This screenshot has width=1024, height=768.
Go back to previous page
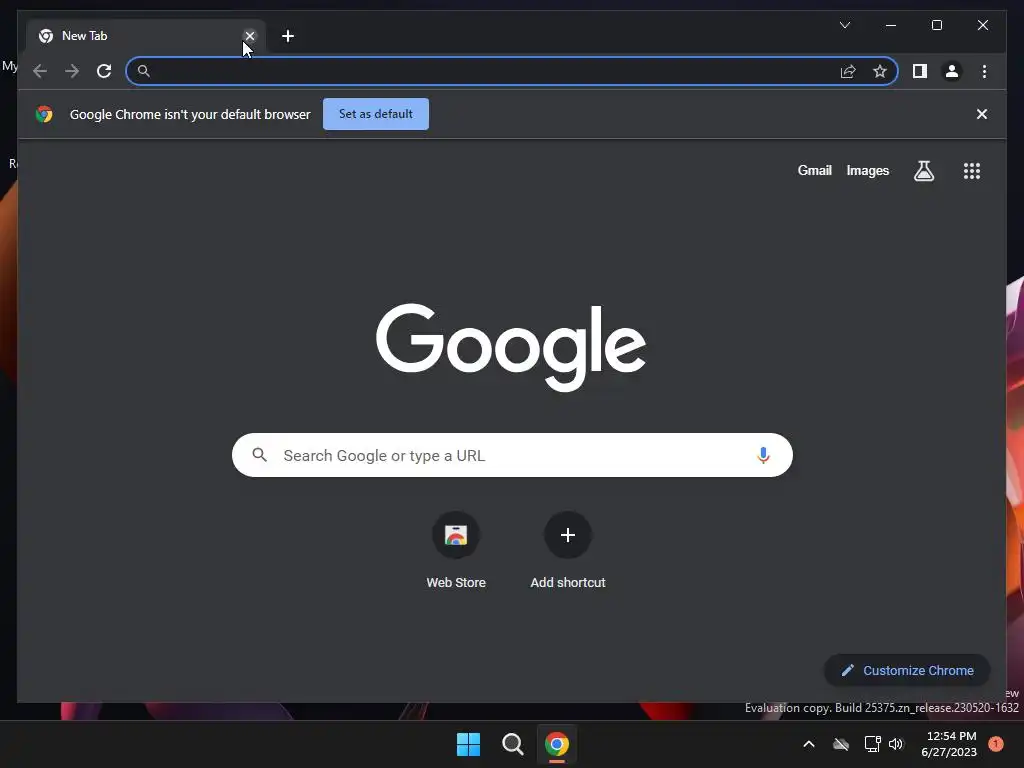[x=40, y=71]
